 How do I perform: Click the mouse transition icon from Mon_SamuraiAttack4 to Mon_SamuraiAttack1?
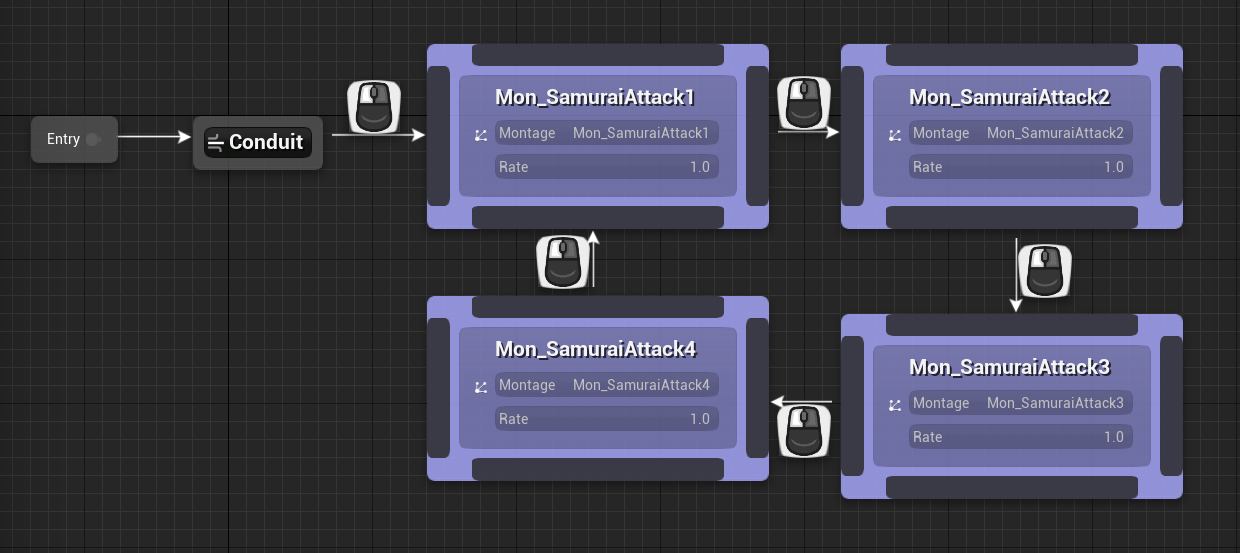tap(563, 262)
